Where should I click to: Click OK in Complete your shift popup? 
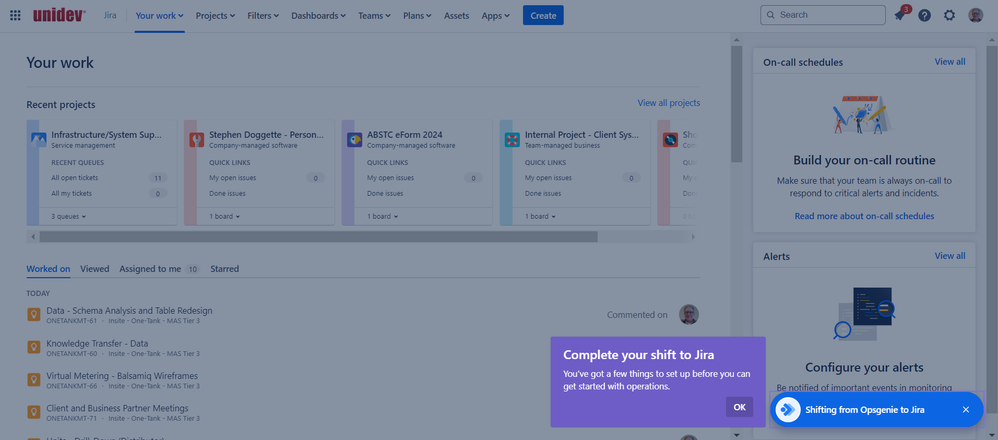[x=740, y=407]
